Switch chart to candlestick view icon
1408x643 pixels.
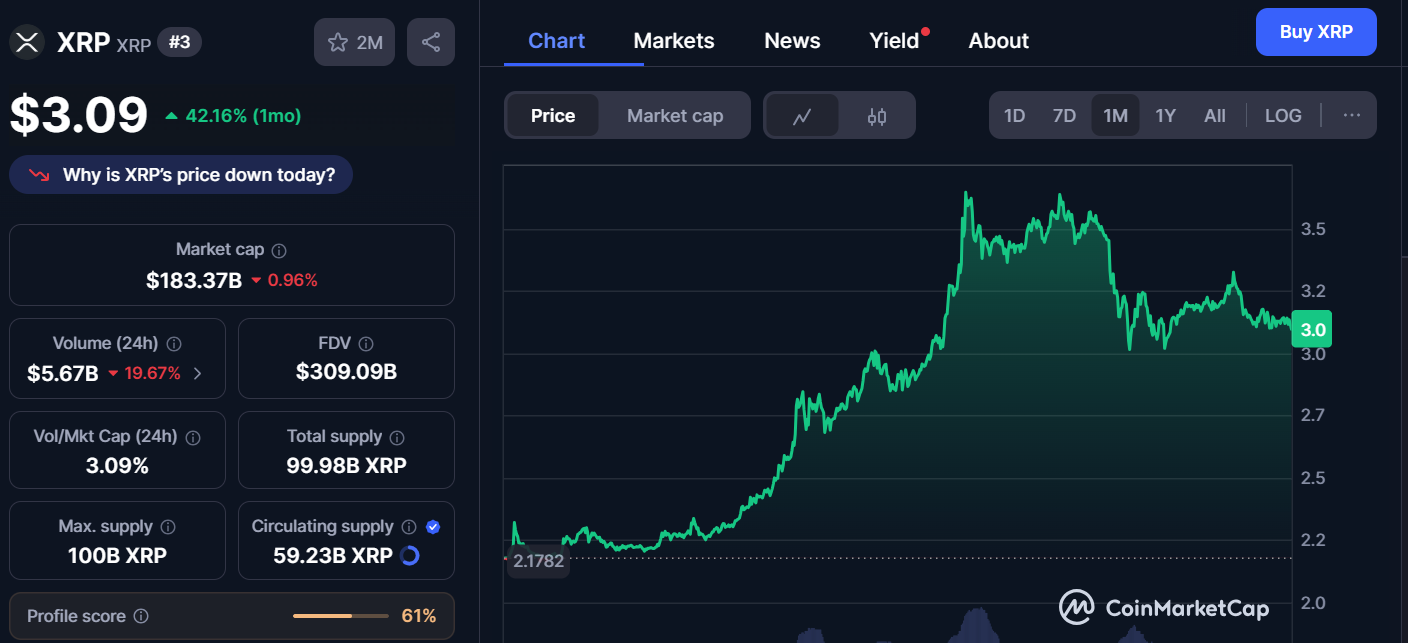click(x=876, y=115)
